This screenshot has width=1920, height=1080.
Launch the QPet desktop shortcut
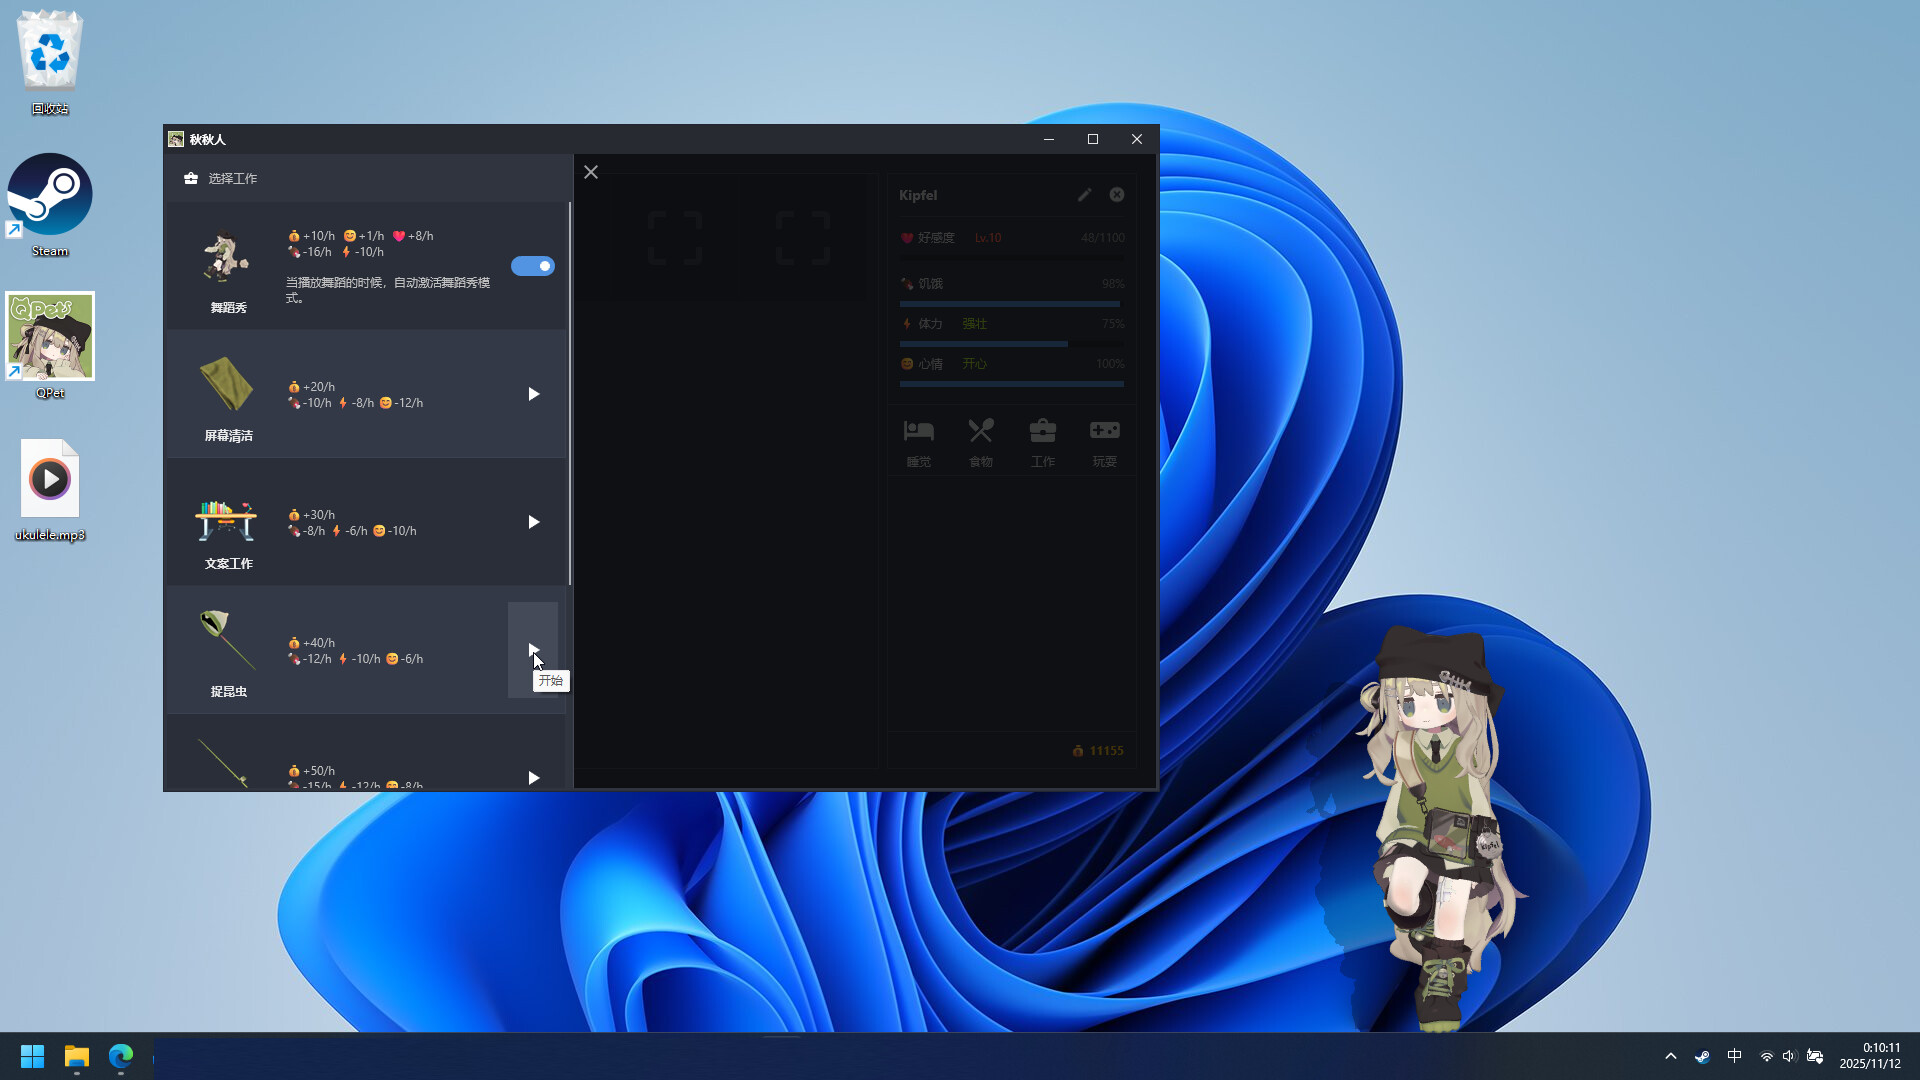(49, 336)
